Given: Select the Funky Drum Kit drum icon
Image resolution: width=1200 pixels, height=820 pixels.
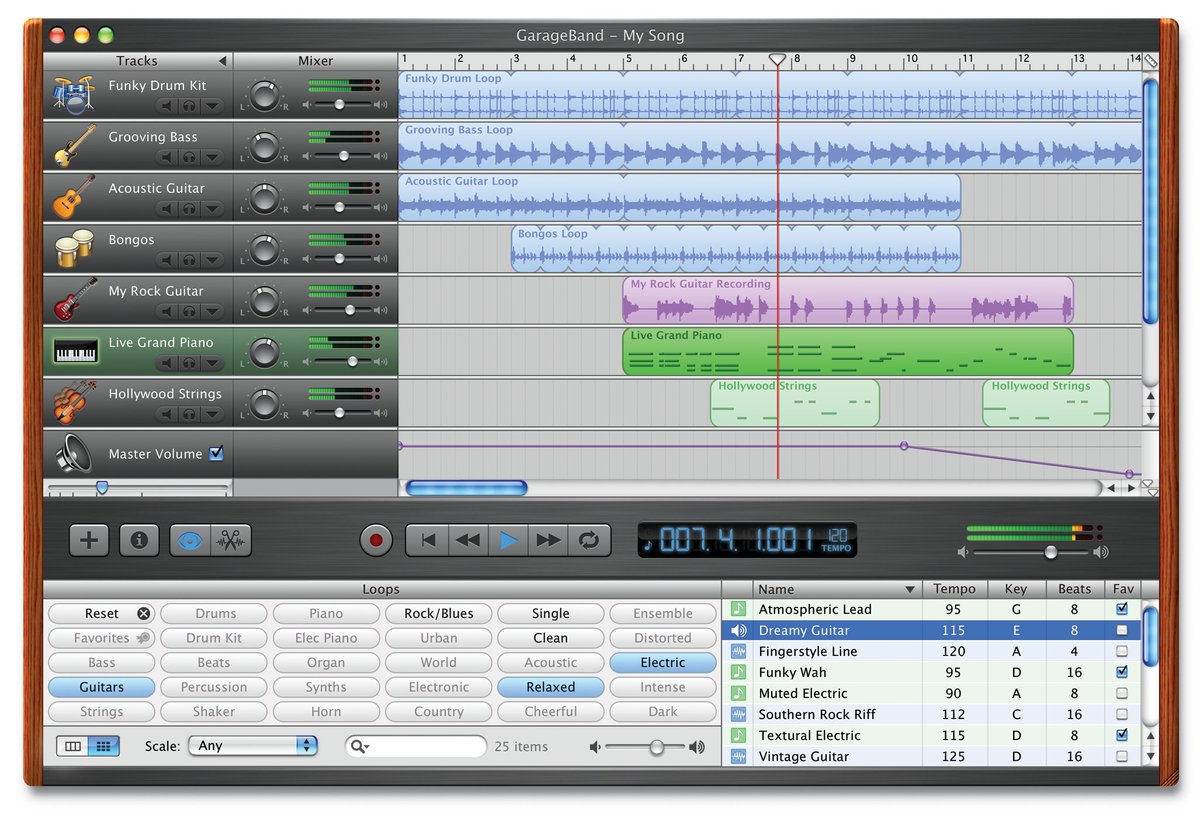Looking at the screenshot, I should (74, 95).
